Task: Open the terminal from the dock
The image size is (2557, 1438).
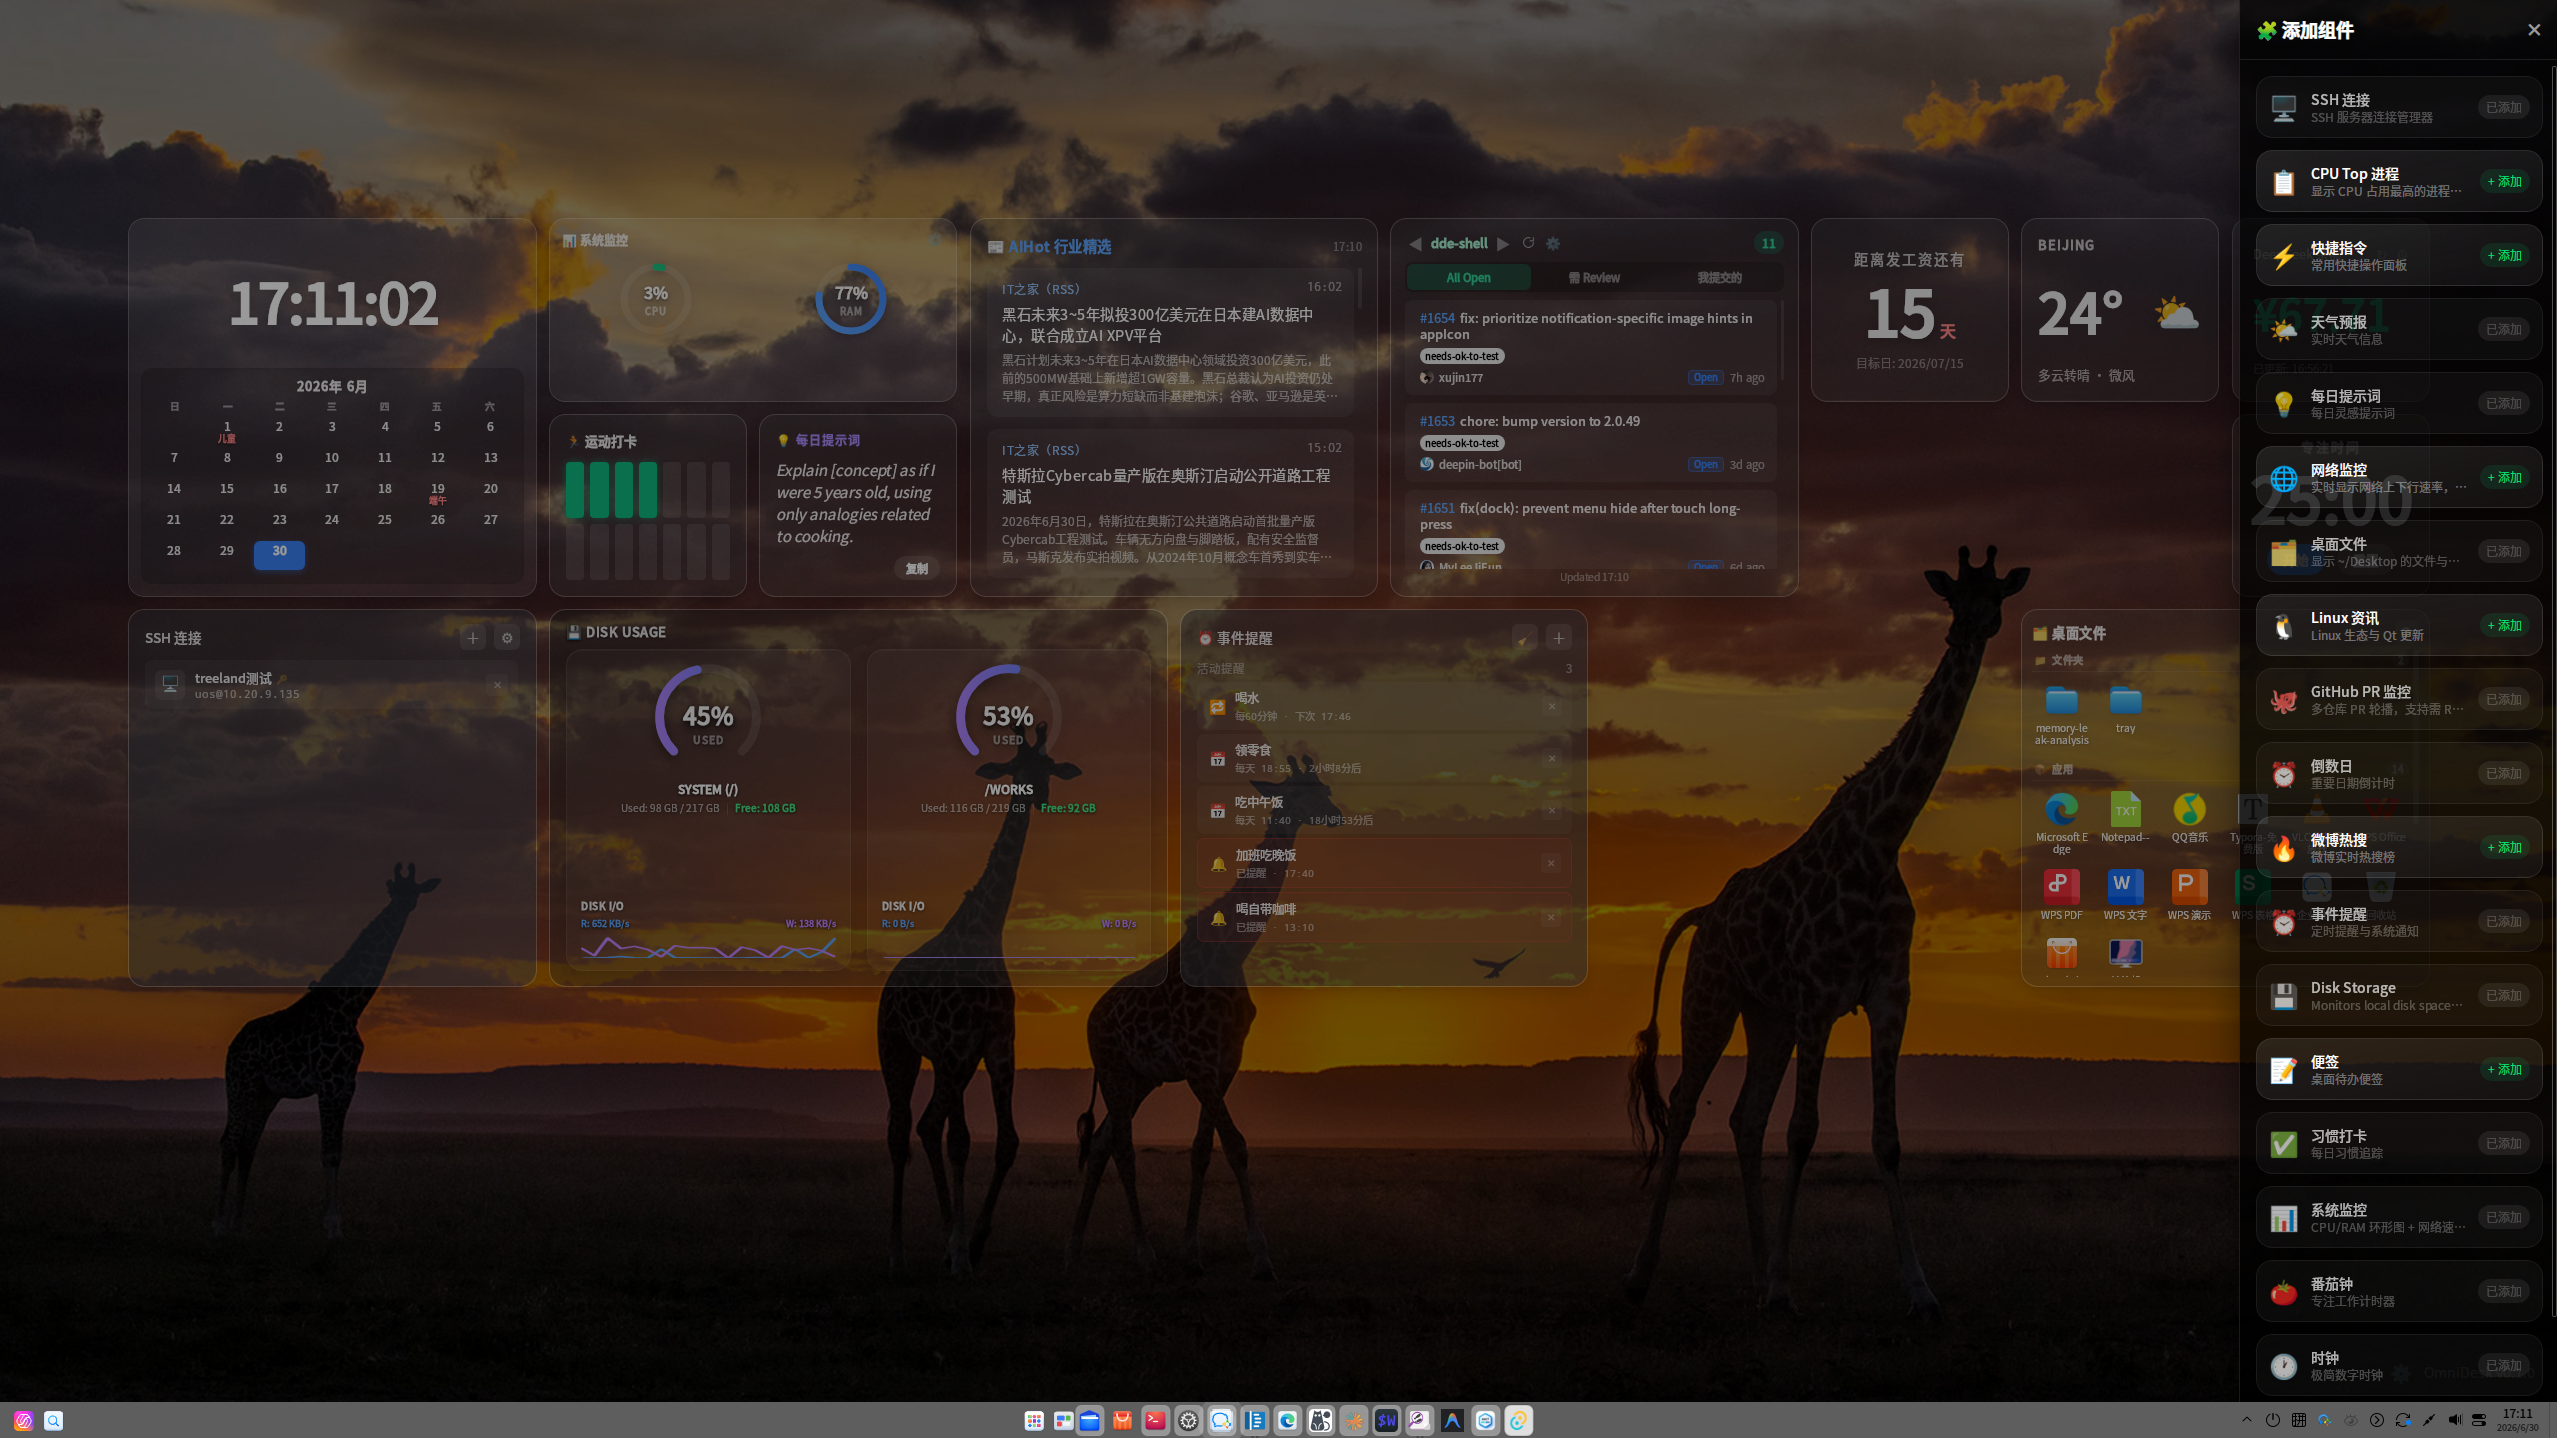Action: [x=1155, y=1420]
